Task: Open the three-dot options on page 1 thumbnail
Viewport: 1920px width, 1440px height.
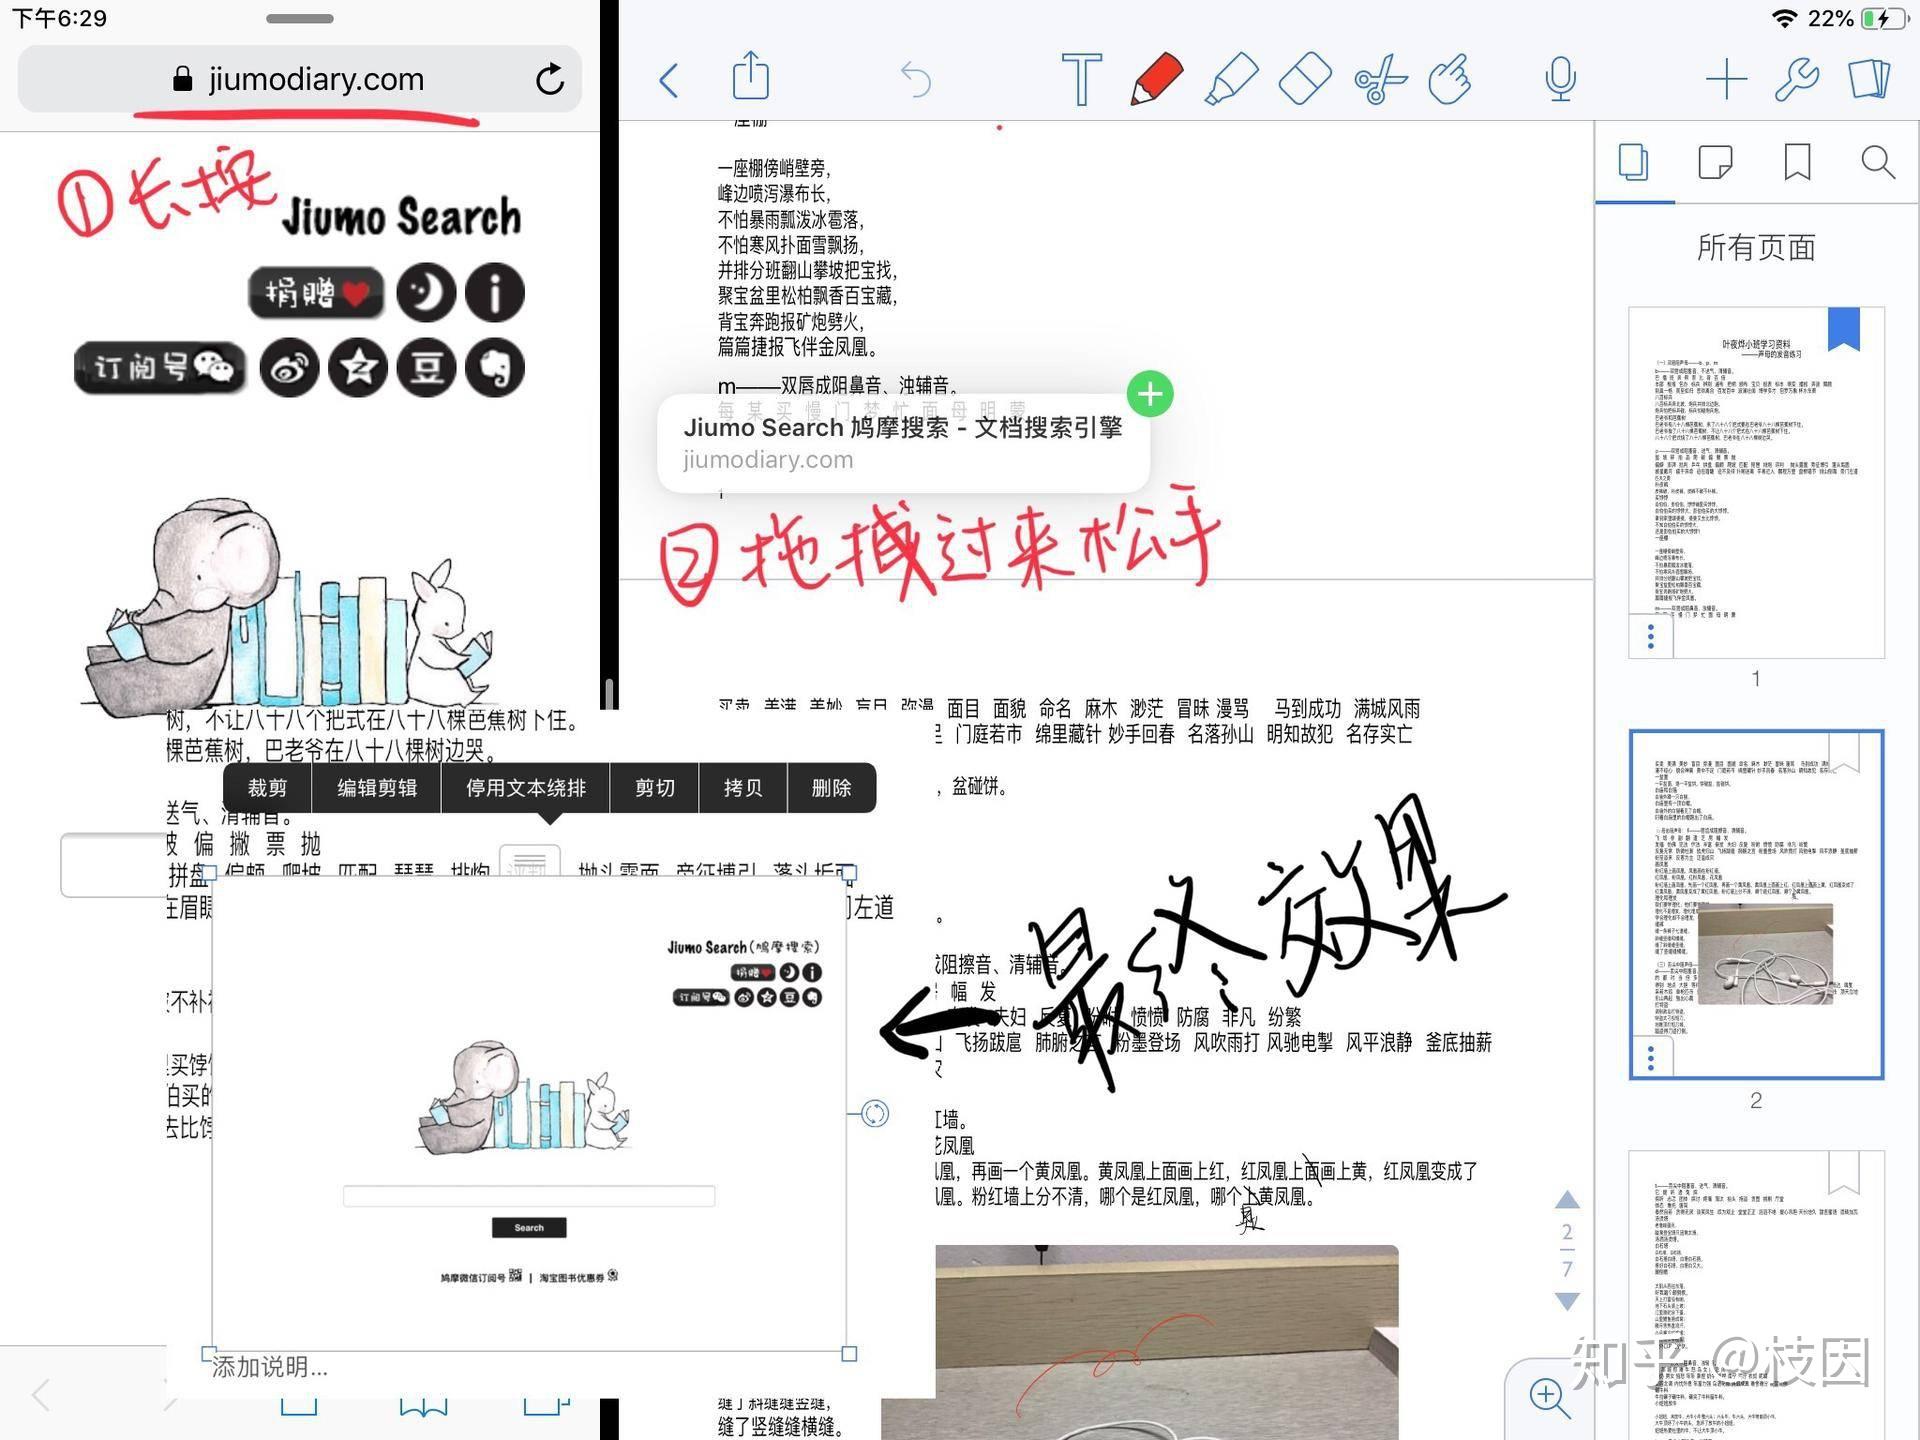Action: 1650,633
